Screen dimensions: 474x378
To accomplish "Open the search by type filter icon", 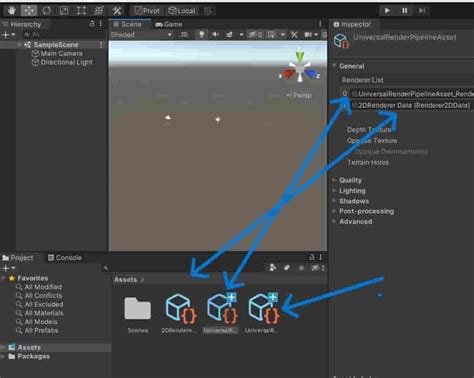I will pyautogui.click(x=273, y=268).
